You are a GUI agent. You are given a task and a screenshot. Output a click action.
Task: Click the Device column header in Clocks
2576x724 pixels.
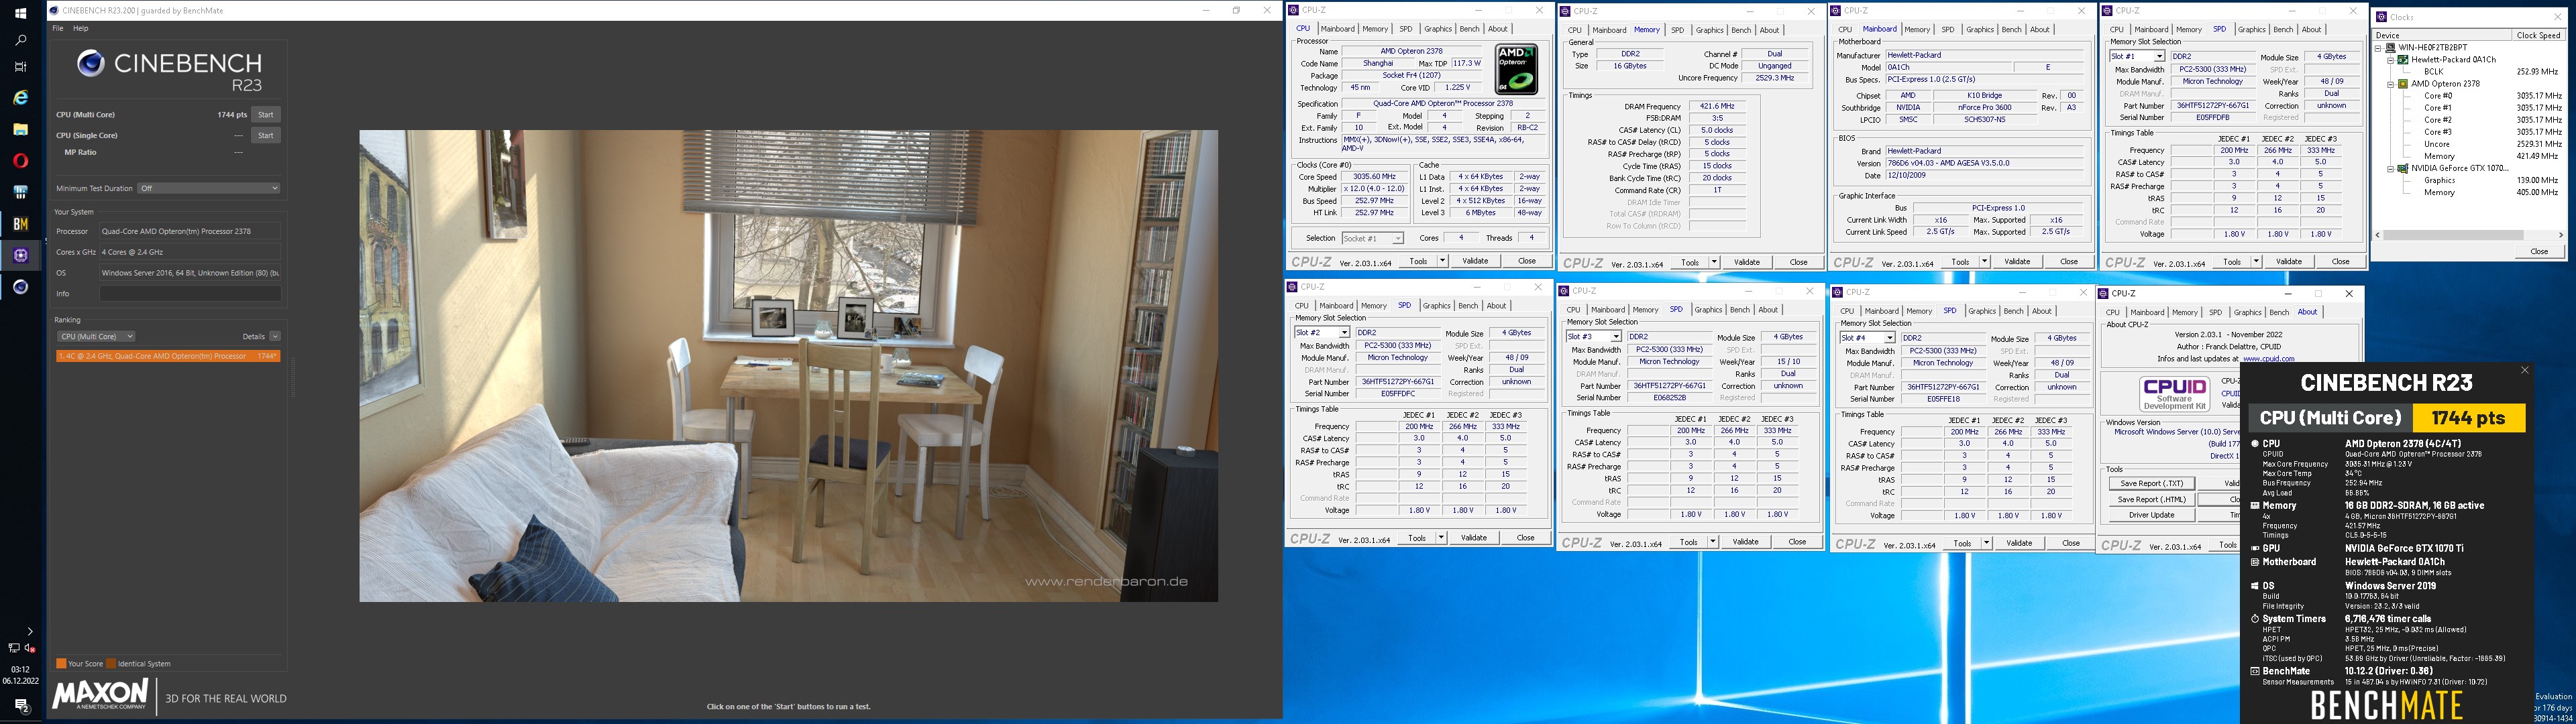(x=2442, y=35)
